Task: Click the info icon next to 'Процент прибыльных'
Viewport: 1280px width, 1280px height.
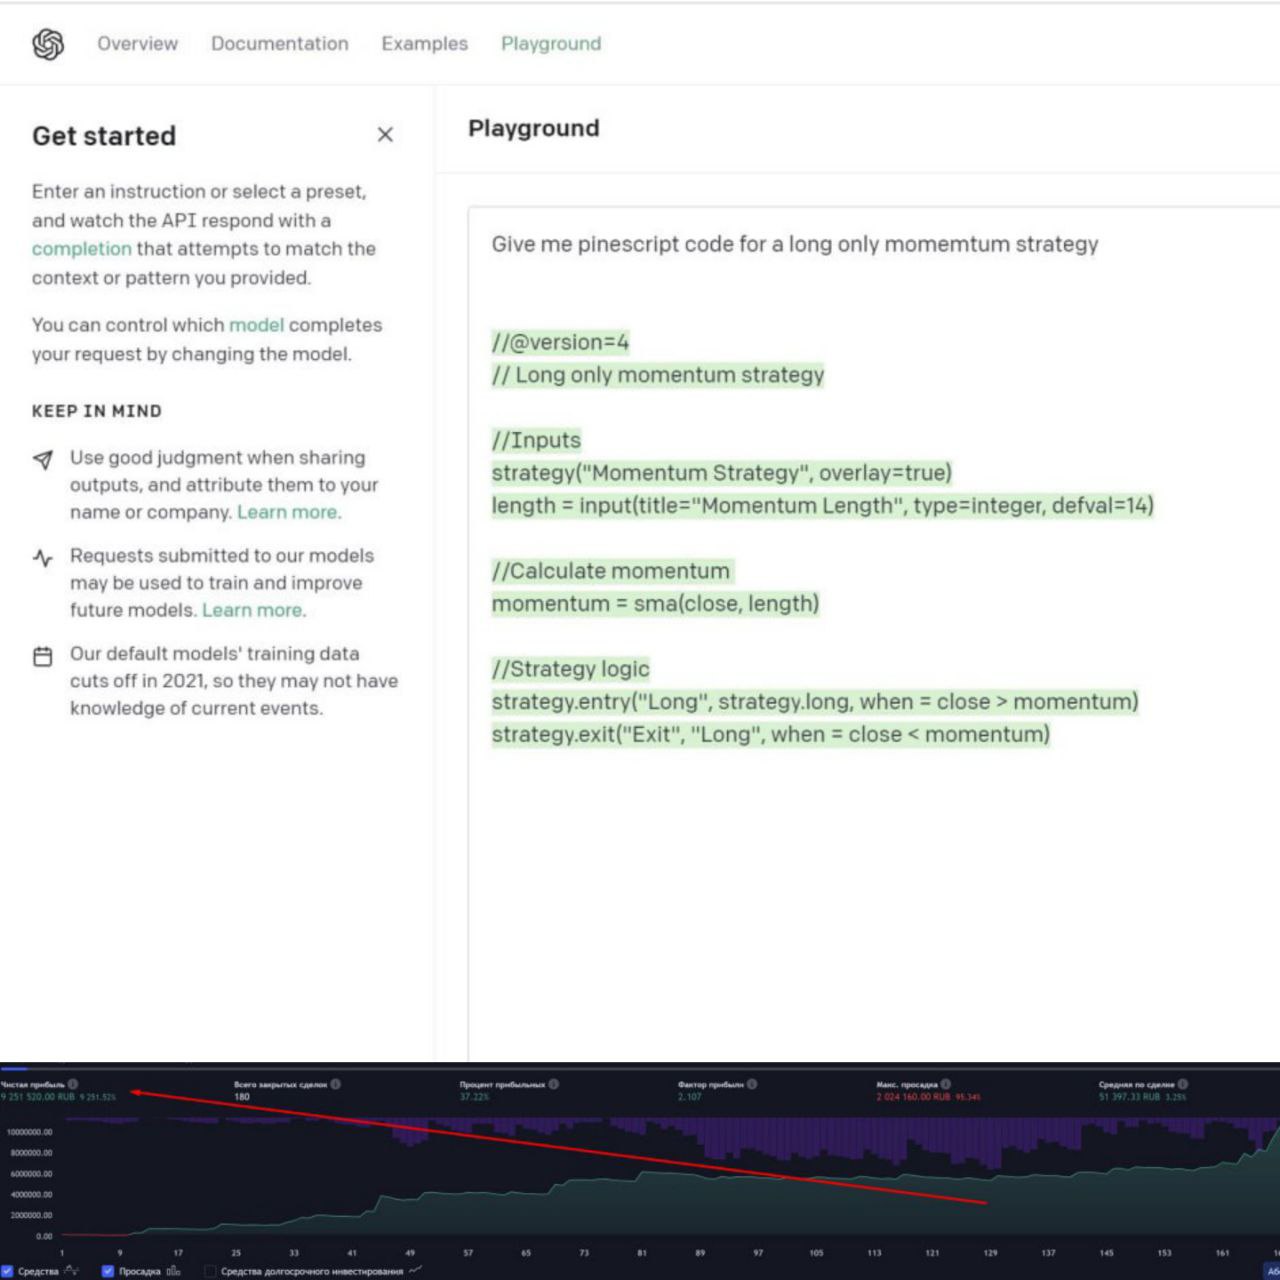Action: click(554, 1084)
